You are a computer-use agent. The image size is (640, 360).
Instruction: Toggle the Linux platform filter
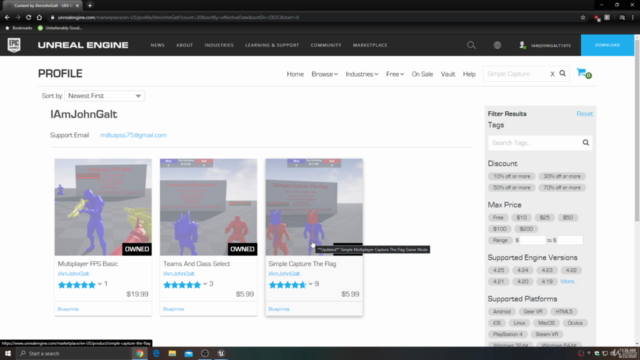tap(519, 323)
